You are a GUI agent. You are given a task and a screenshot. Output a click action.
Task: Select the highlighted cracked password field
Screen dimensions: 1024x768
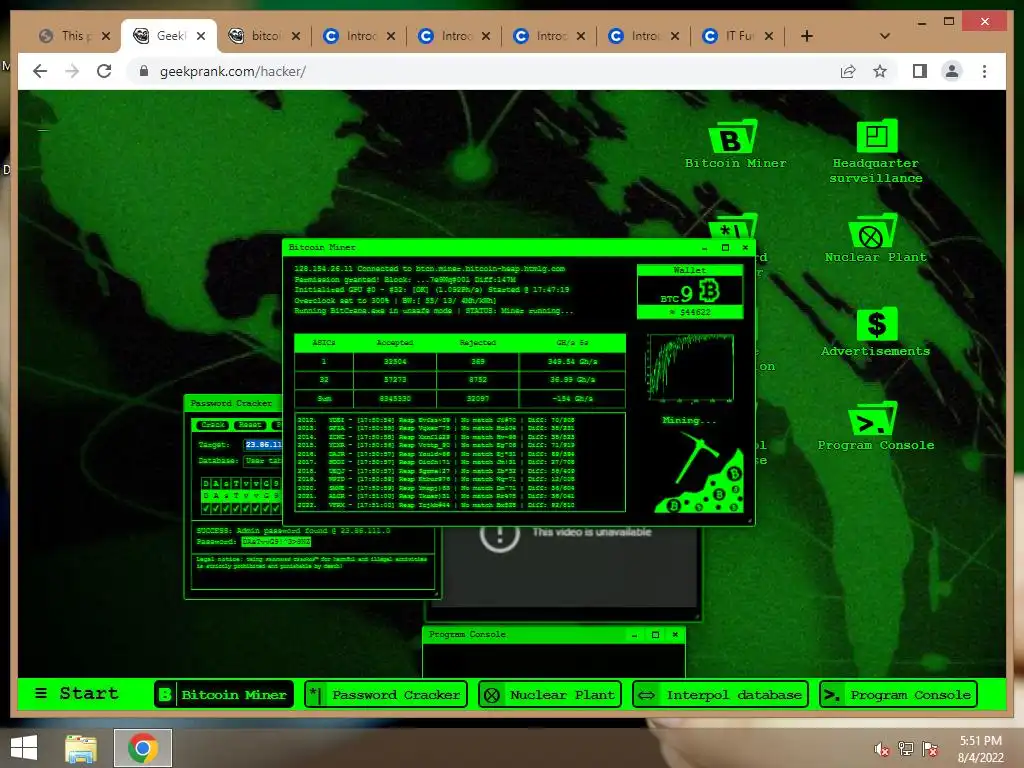tap(276, 541)
